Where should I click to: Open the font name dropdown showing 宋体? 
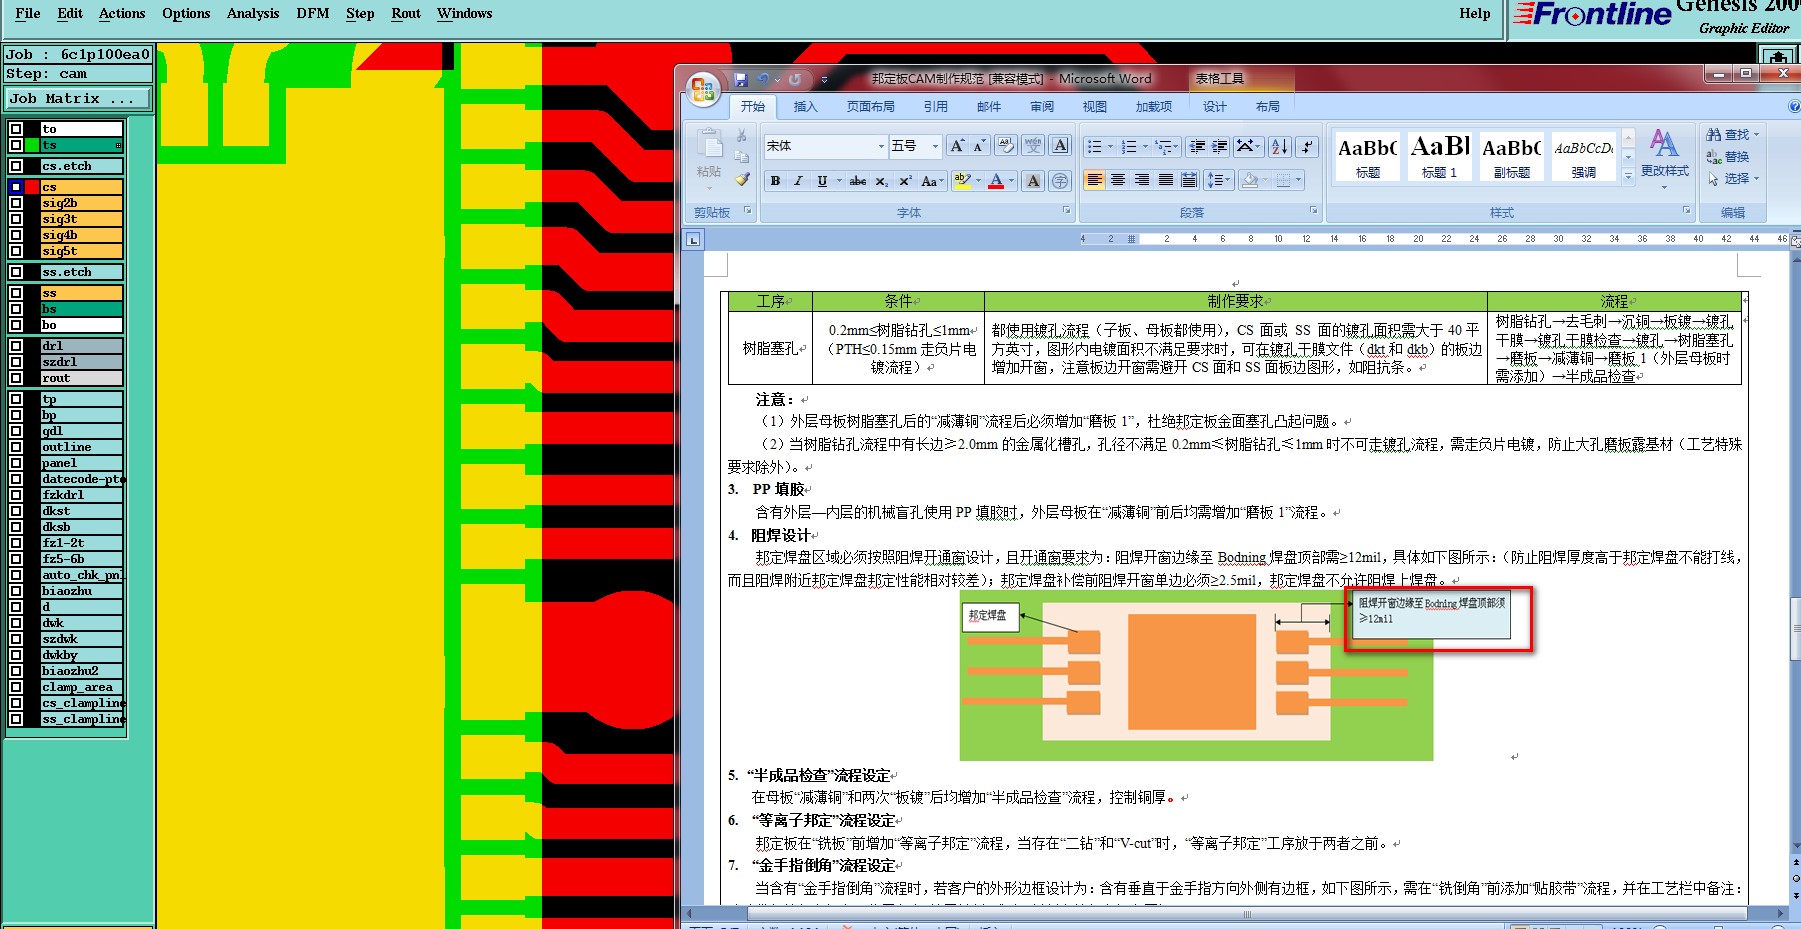coord(881,146)
